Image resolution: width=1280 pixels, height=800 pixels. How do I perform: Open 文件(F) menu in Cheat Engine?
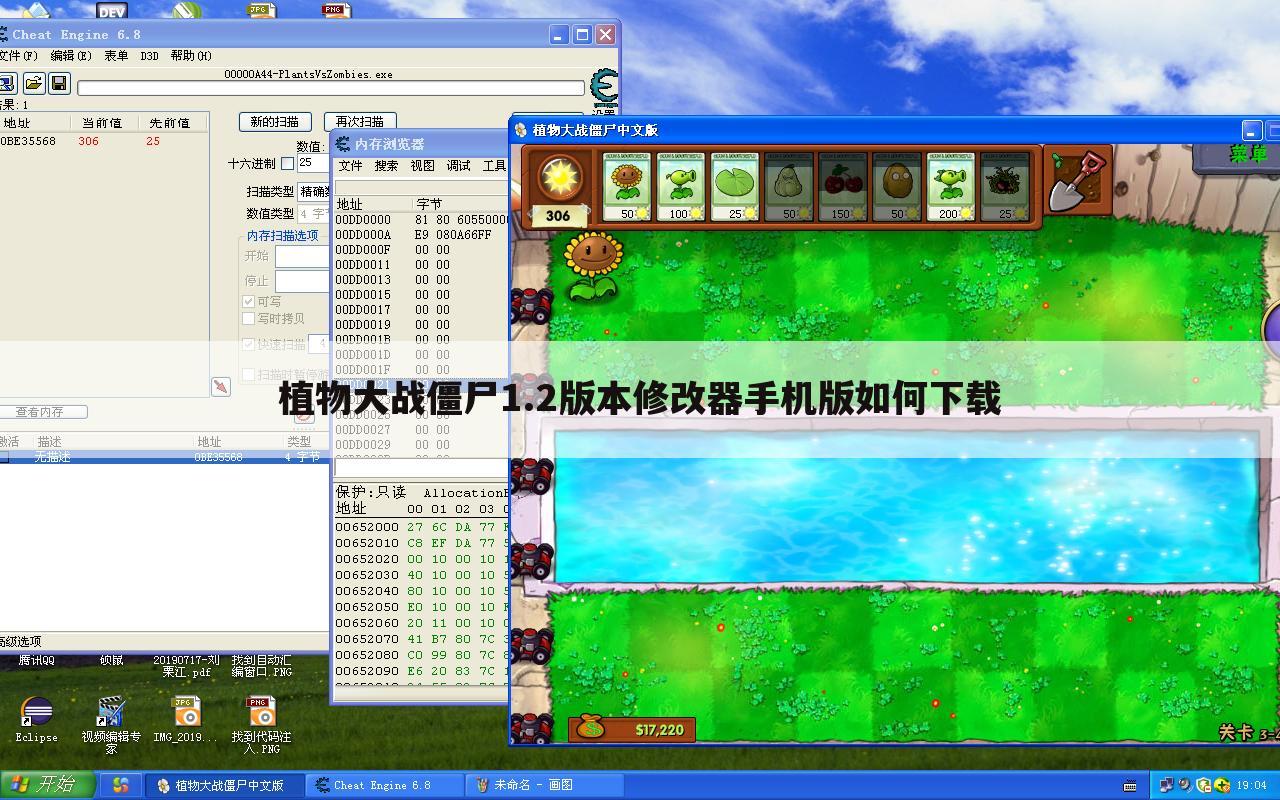18,56
